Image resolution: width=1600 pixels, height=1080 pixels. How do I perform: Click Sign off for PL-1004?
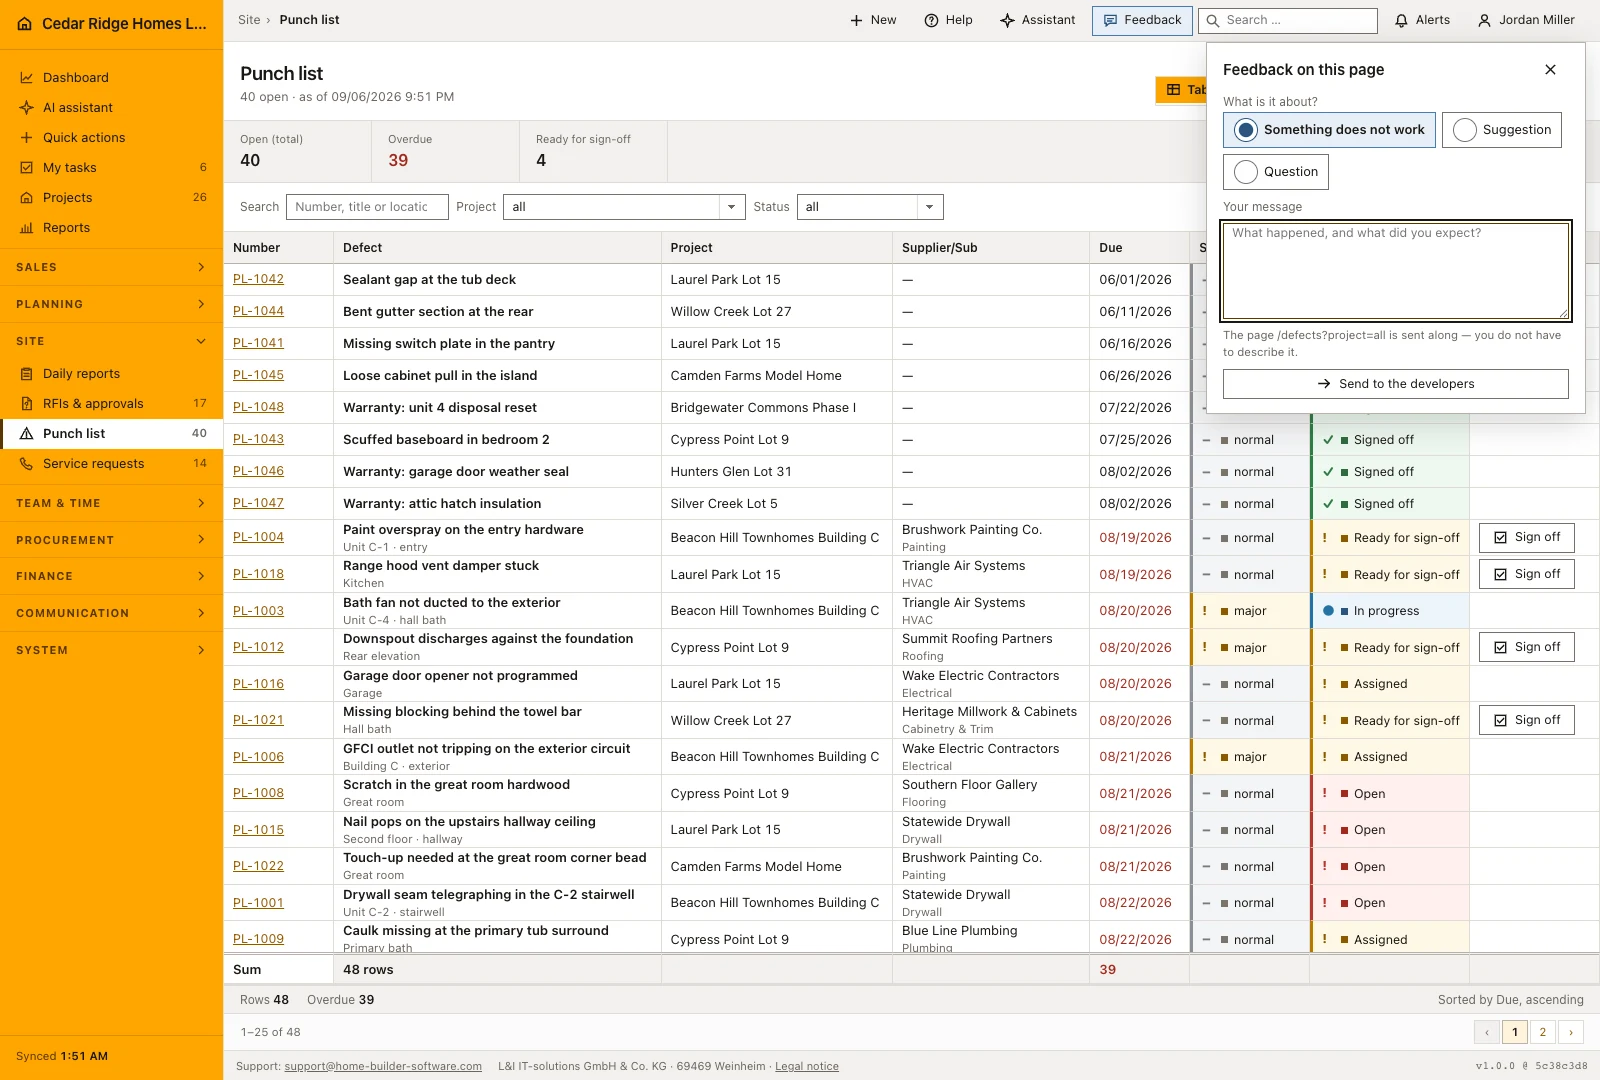coord(1527,538)
